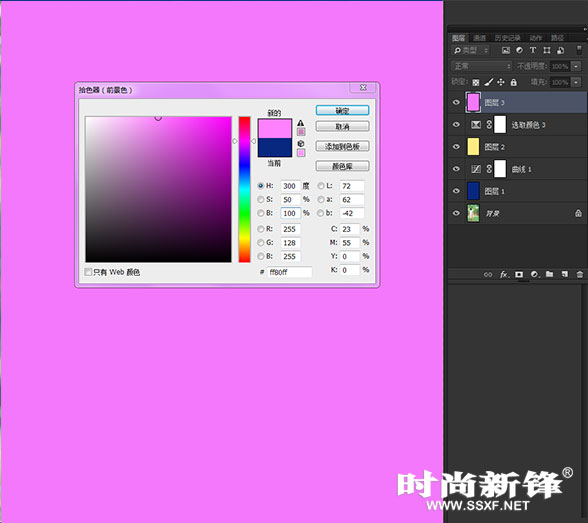The width and height of the screenshot is (588, 523).
Task: Click the 曲线 1 curves layer icon
Action: click(x=476, y=169)
